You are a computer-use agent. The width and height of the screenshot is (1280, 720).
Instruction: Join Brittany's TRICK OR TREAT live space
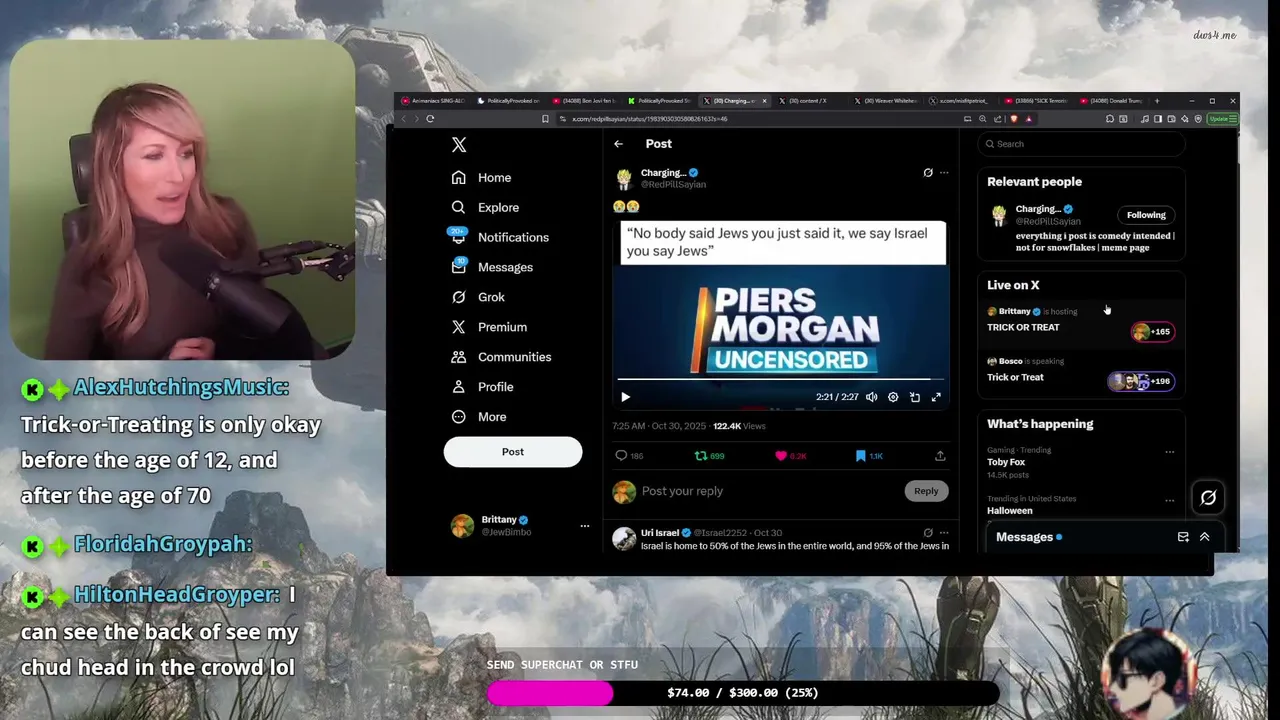(1023, 327)
